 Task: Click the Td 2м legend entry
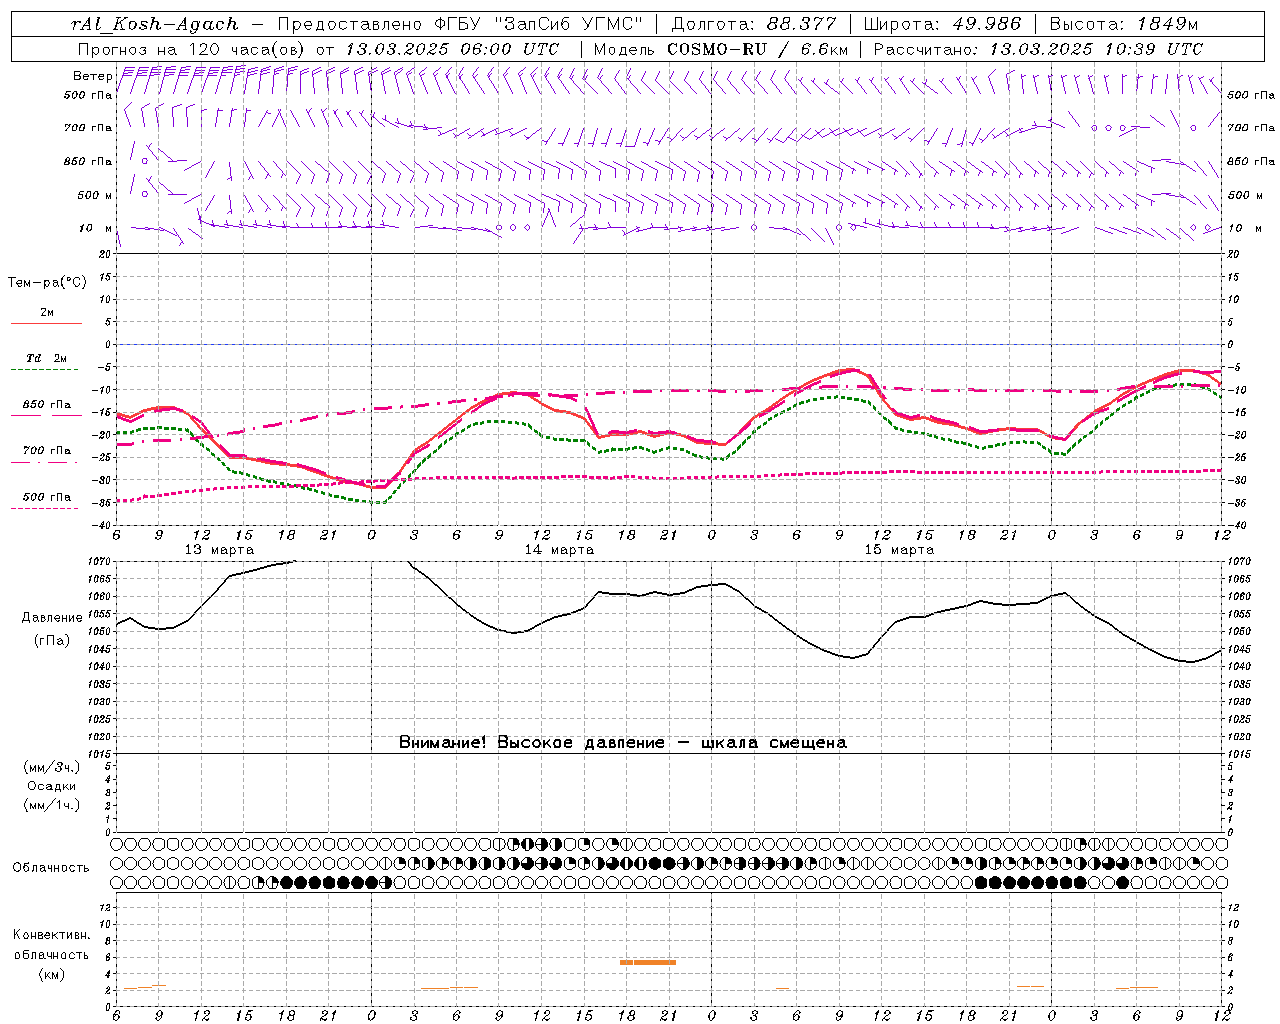coord(46,358)
